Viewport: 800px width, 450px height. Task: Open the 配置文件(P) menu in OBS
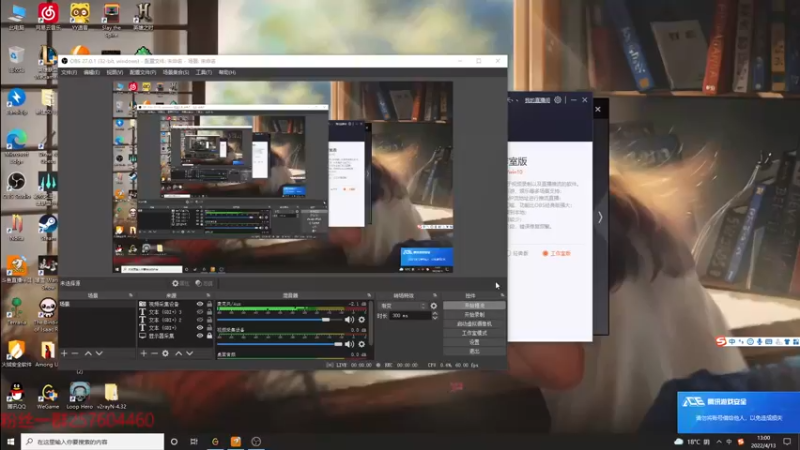(x=142, y=72)
